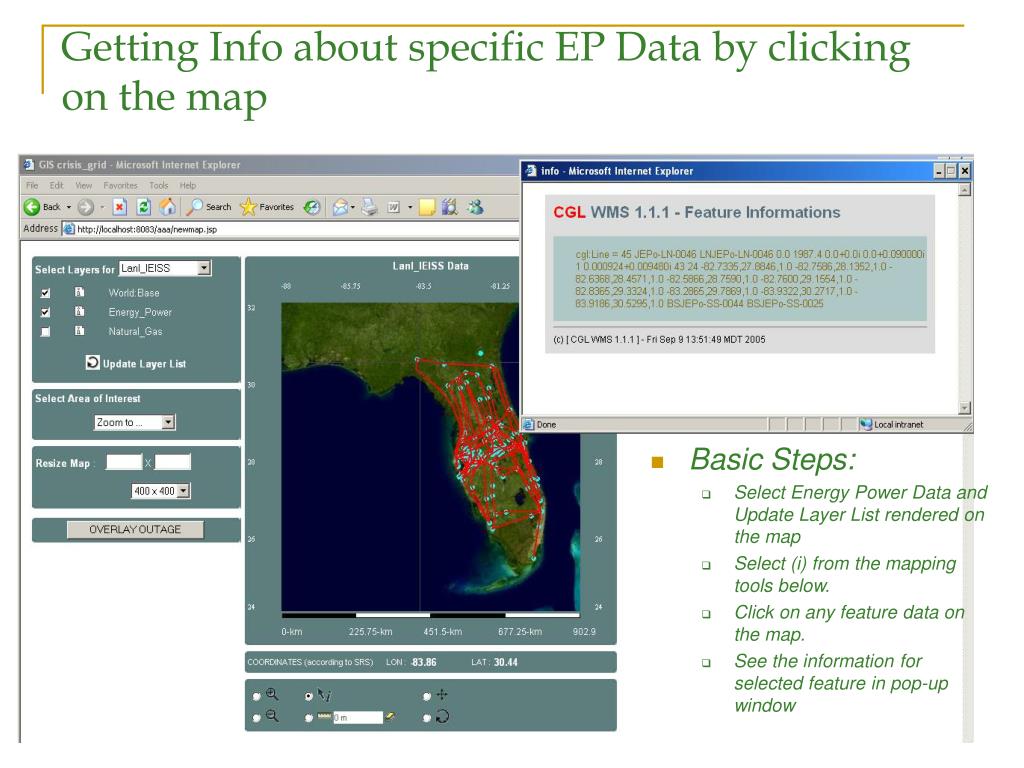Click the Update Layer List link text
1024x768 pixels.
pos(144,364)
